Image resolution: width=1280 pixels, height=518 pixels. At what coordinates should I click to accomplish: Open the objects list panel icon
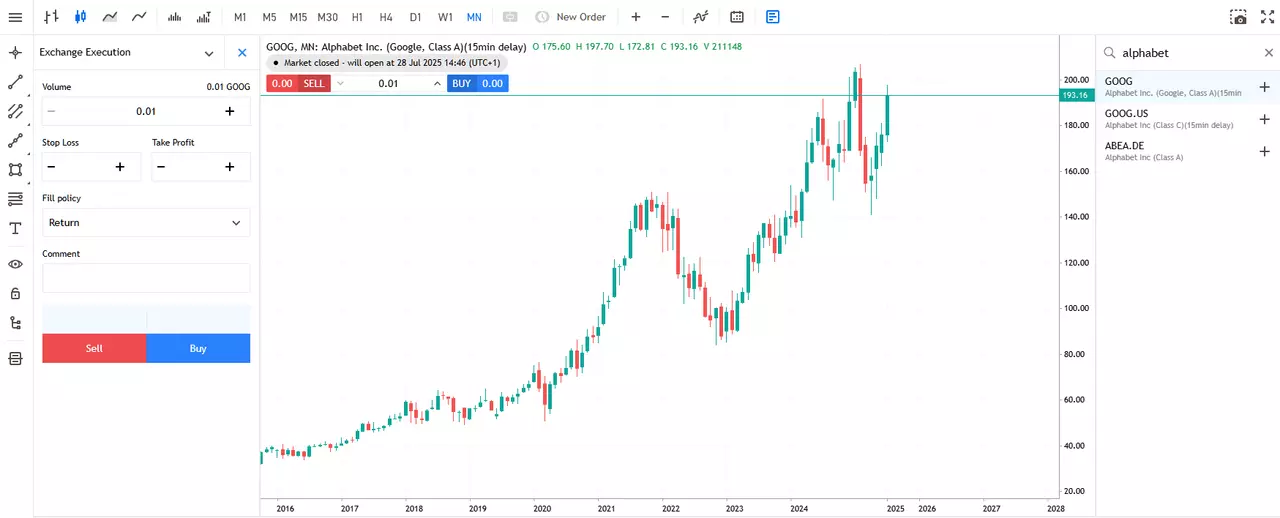point(15,359)
